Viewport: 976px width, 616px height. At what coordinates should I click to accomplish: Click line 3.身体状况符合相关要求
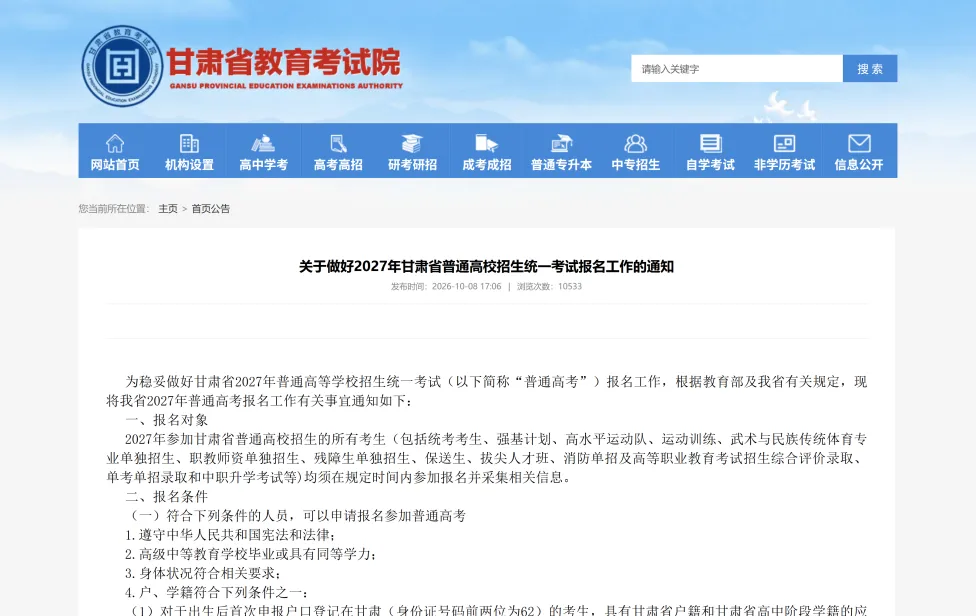click(203, 573)
